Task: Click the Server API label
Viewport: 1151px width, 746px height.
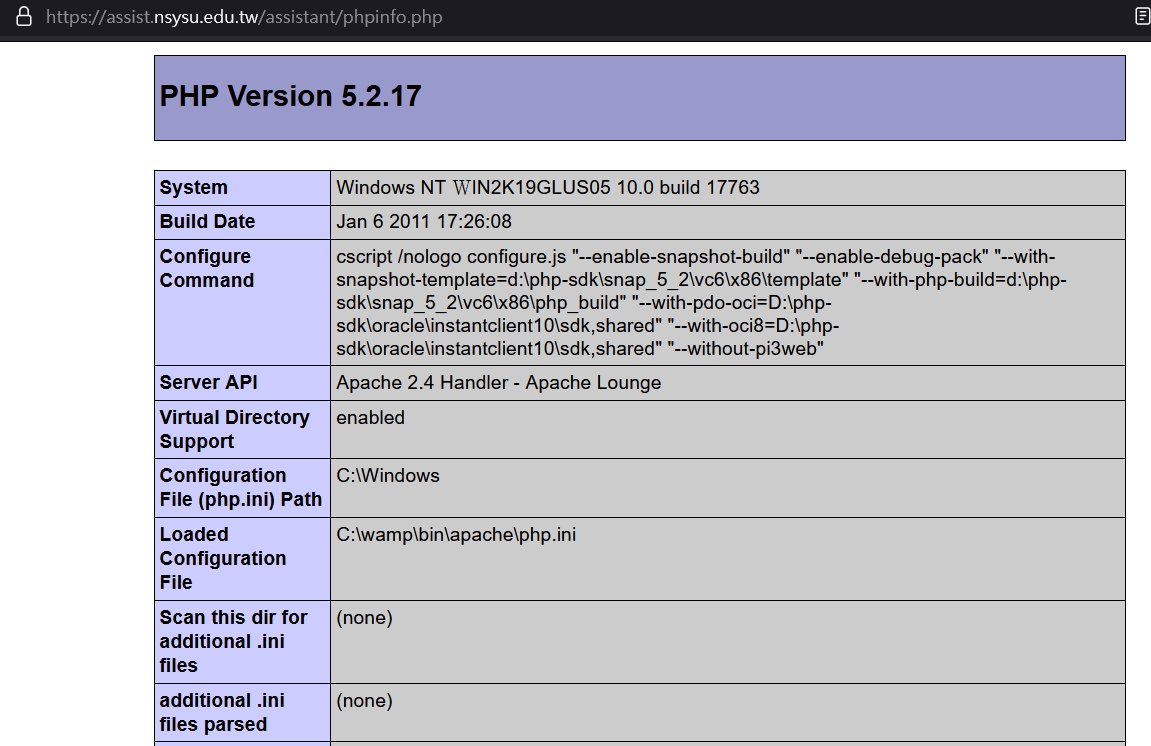Action: 208,383
